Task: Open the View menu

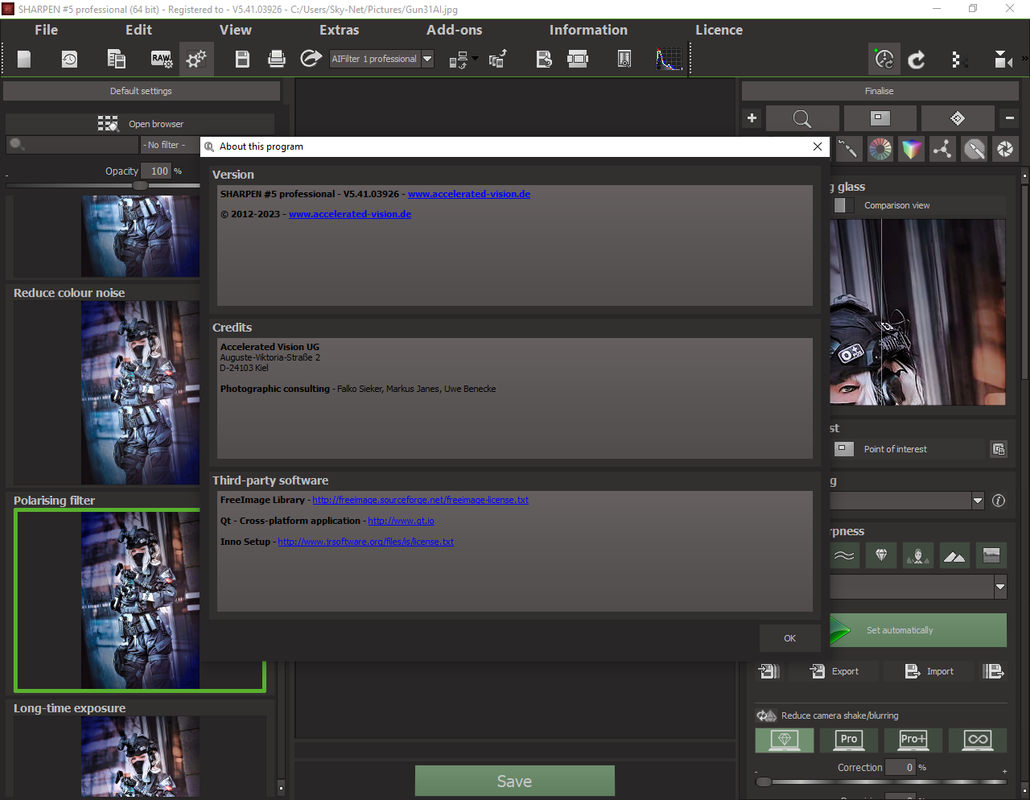Action: coord(235,30)
